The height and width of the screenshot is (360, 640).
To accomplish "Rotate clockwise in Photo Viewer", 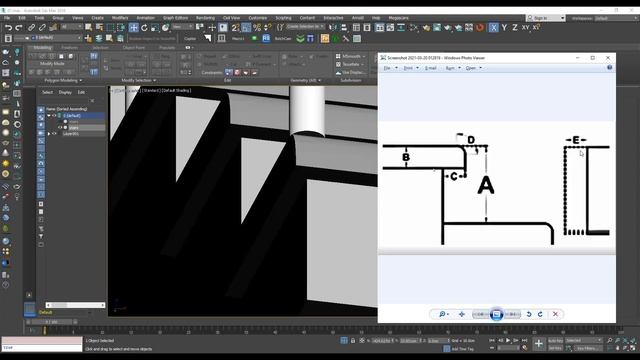I will click(x=540, y=314).
